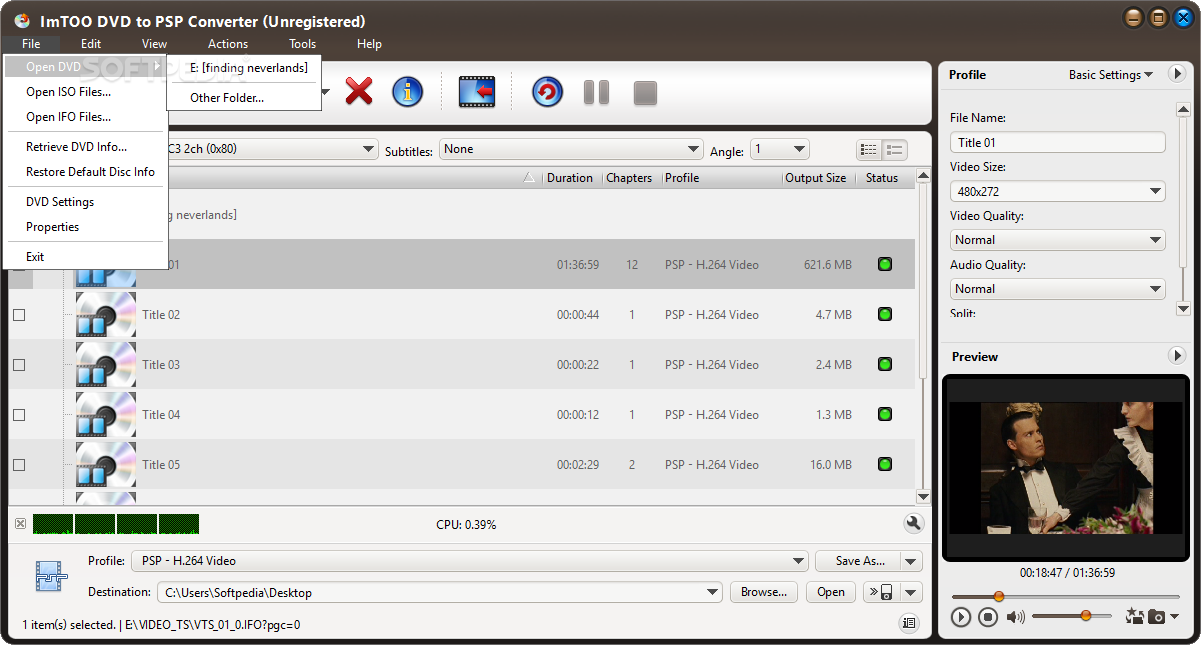Viewport: 1201px width, 645px height.
Task: Click the Title 02 disc icon
Action: [106, 315]
